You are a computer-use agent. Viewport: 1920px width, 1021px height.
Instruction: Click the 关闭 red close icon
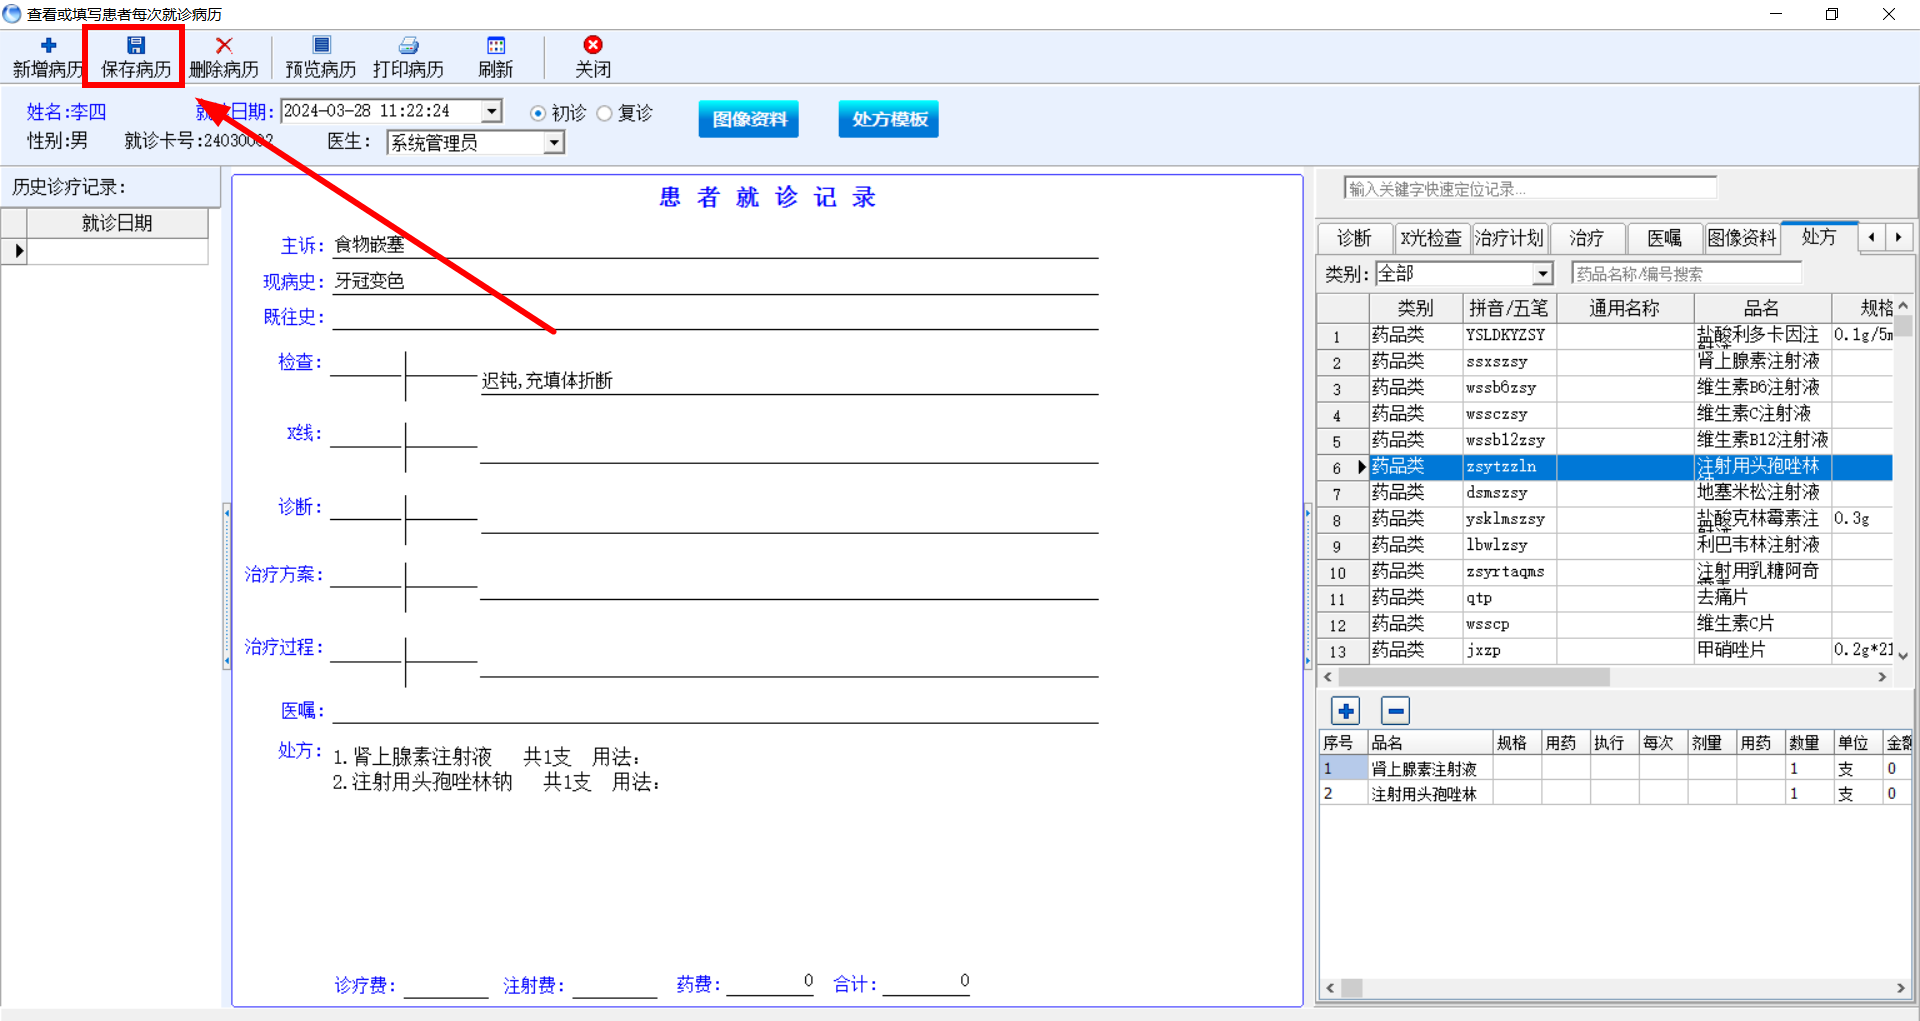[x=593, y=45]
